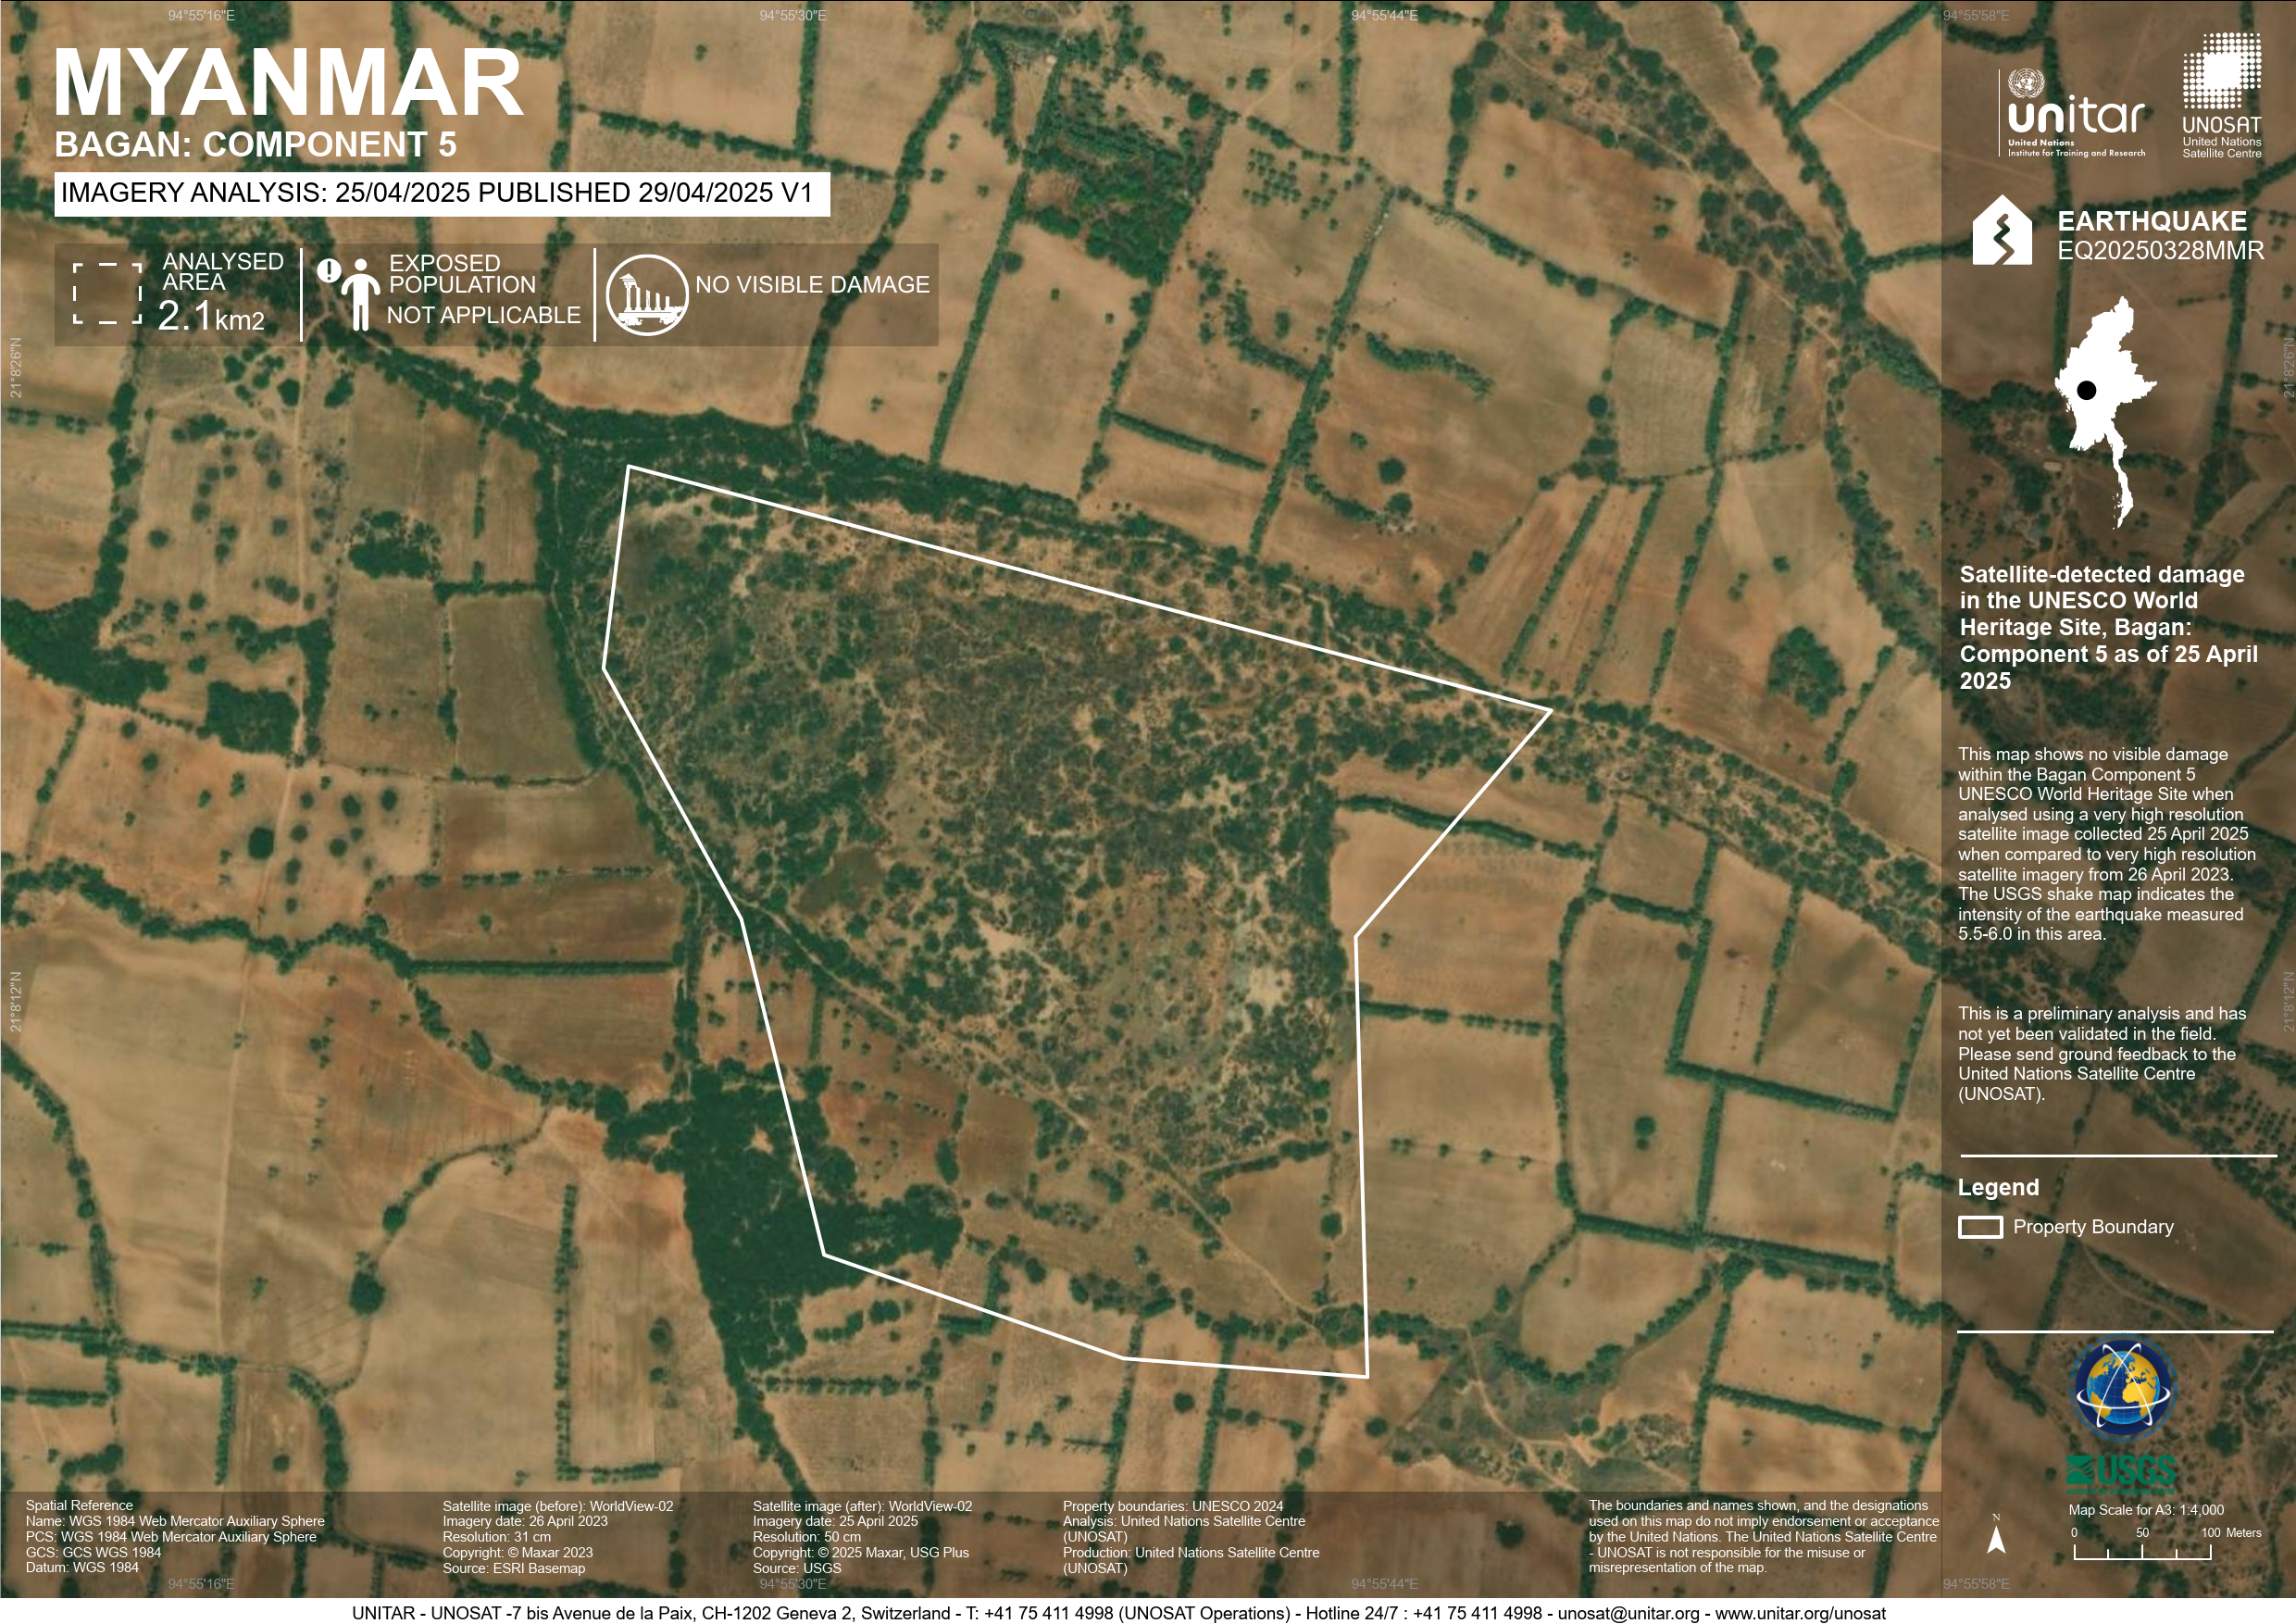Click the black location dot on Myanmar map
2296x1624 pixels.
2086,391
